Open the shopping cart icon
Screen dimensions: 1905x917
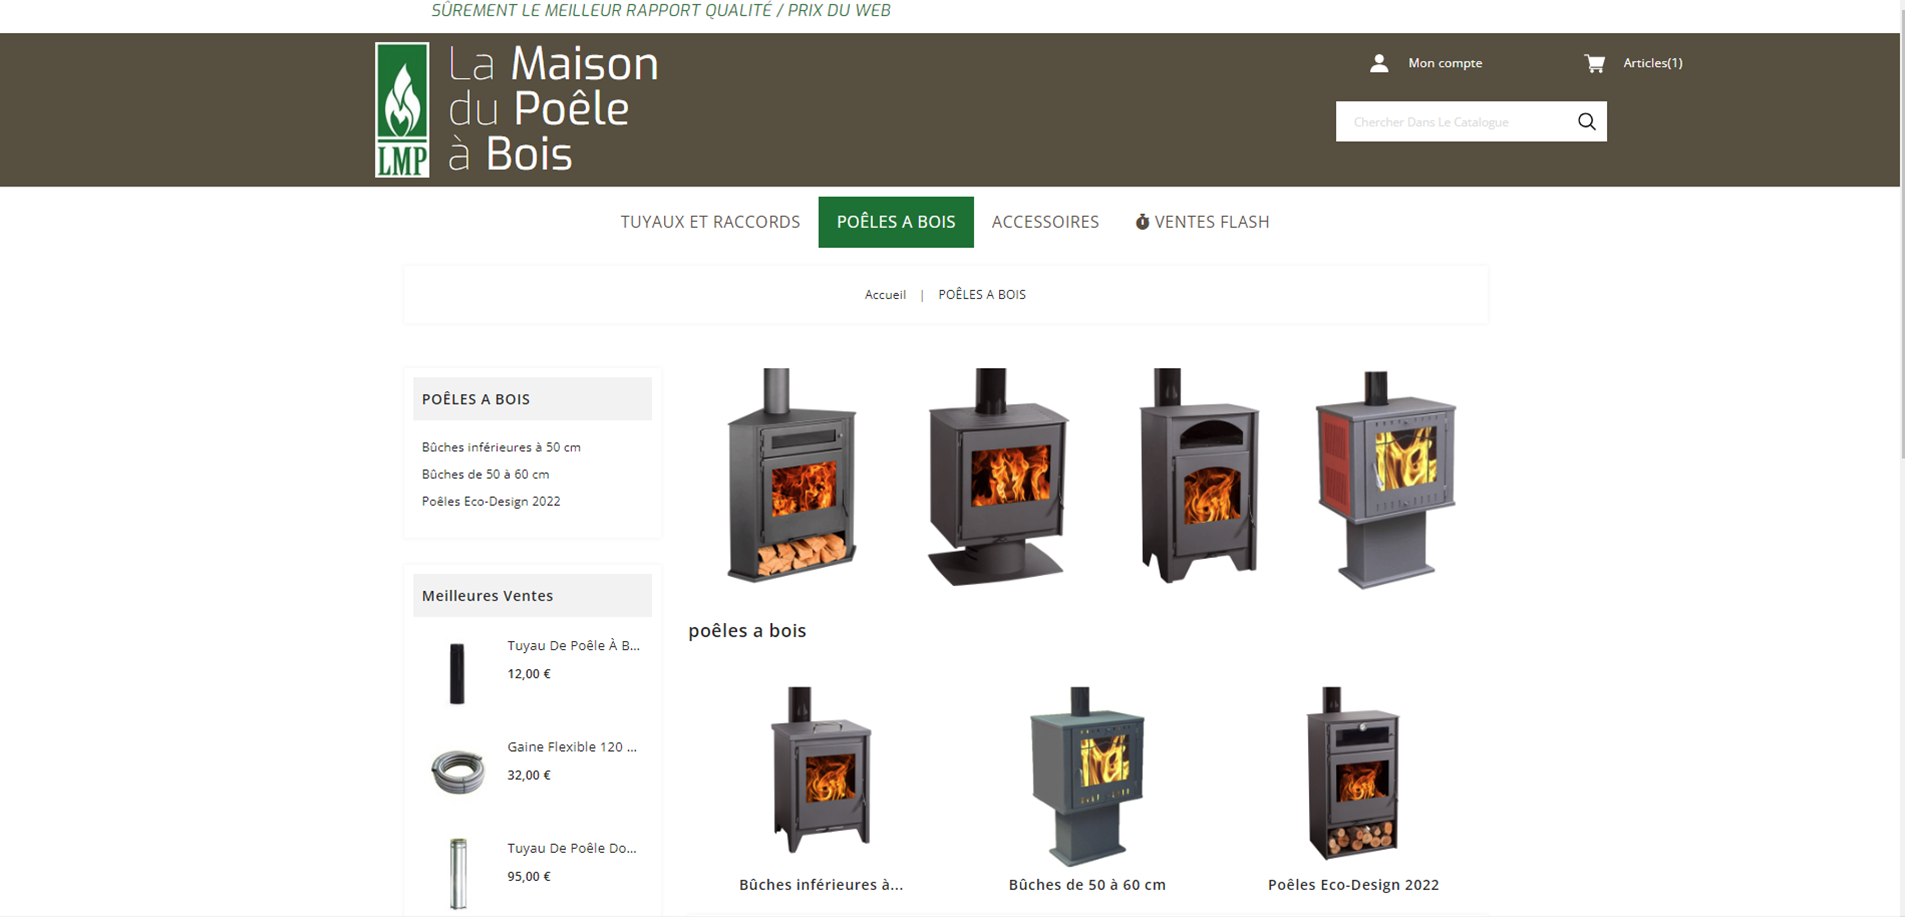coord(1595,63)
